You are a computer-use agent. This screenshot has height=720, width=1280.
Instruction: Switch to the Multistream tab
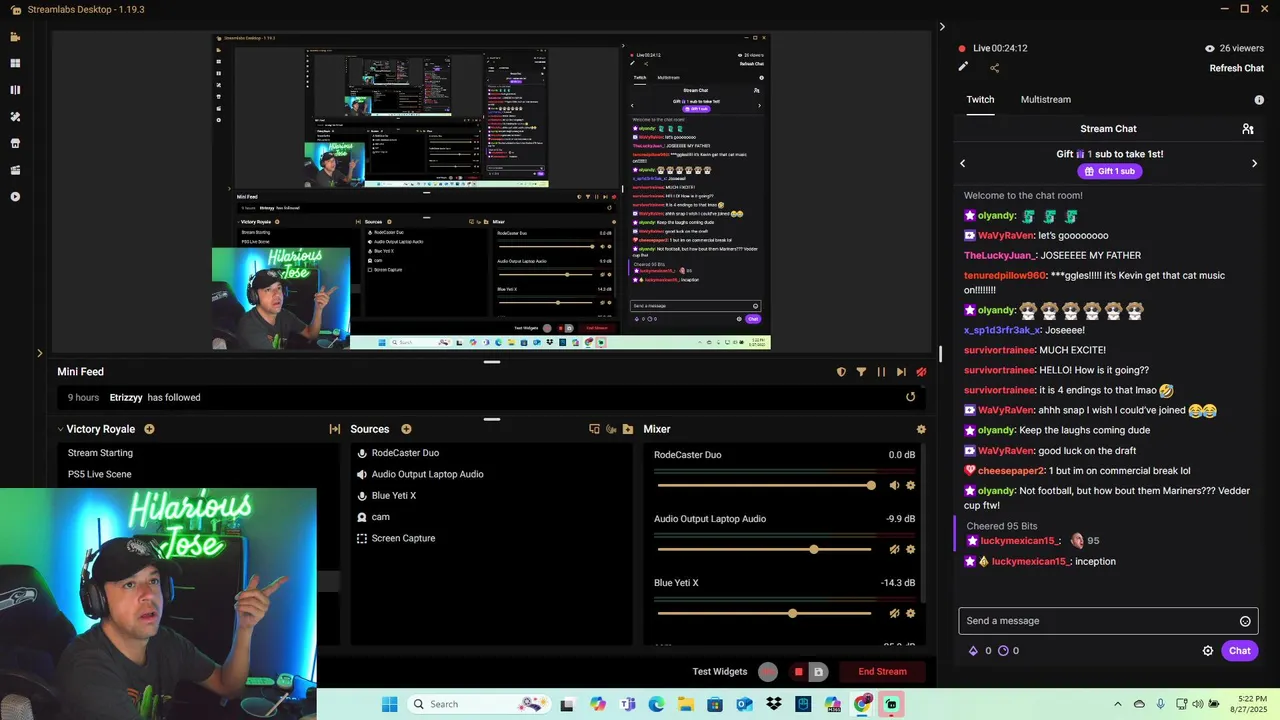click(1046, 100)
